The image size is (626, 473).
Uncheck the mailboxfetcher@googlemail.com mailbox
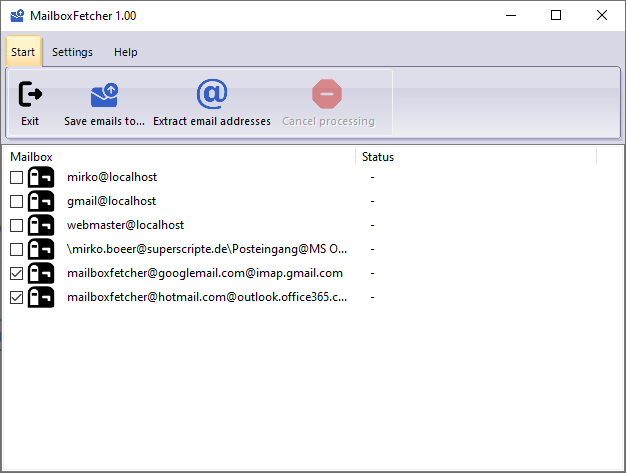16,273
